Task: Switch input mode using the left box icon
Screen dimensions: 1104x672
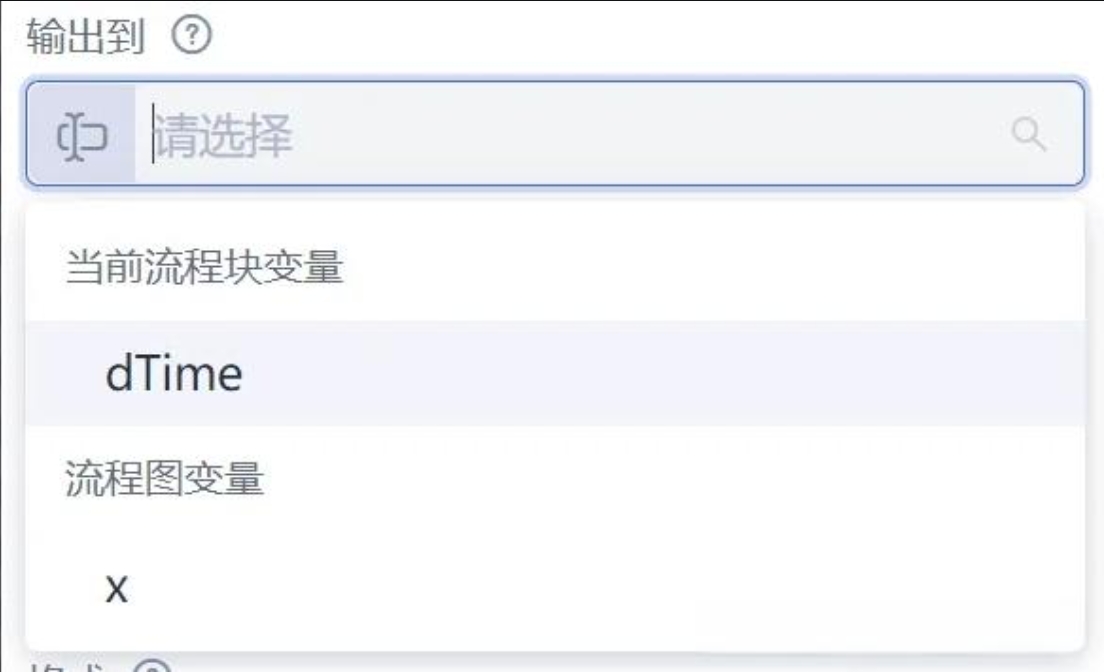Action: [x=82, y=134]
